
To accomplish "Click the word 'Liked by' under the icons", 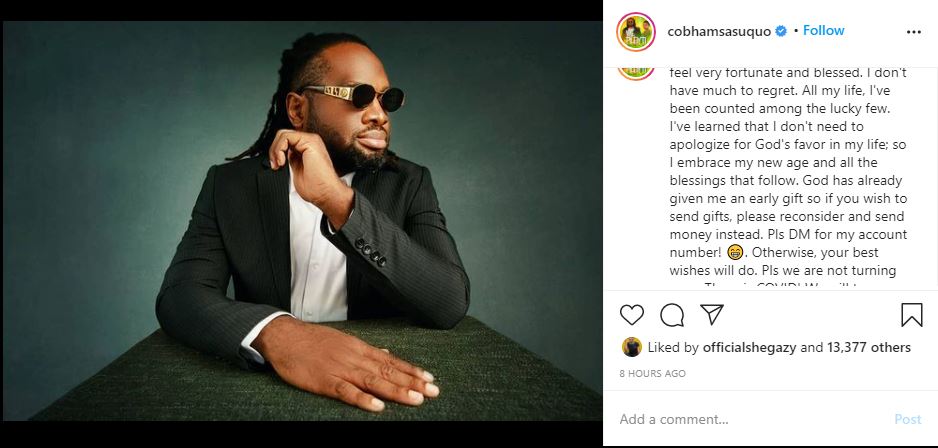I will [670, 347].
